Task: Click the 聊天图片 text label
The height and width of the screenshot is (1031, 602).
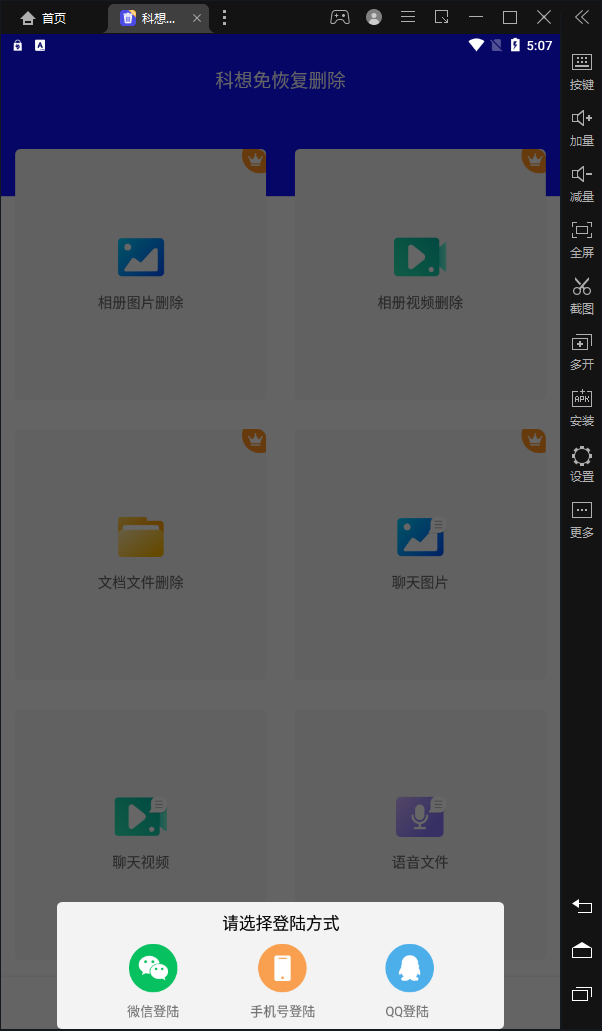Action: point(420,583)
